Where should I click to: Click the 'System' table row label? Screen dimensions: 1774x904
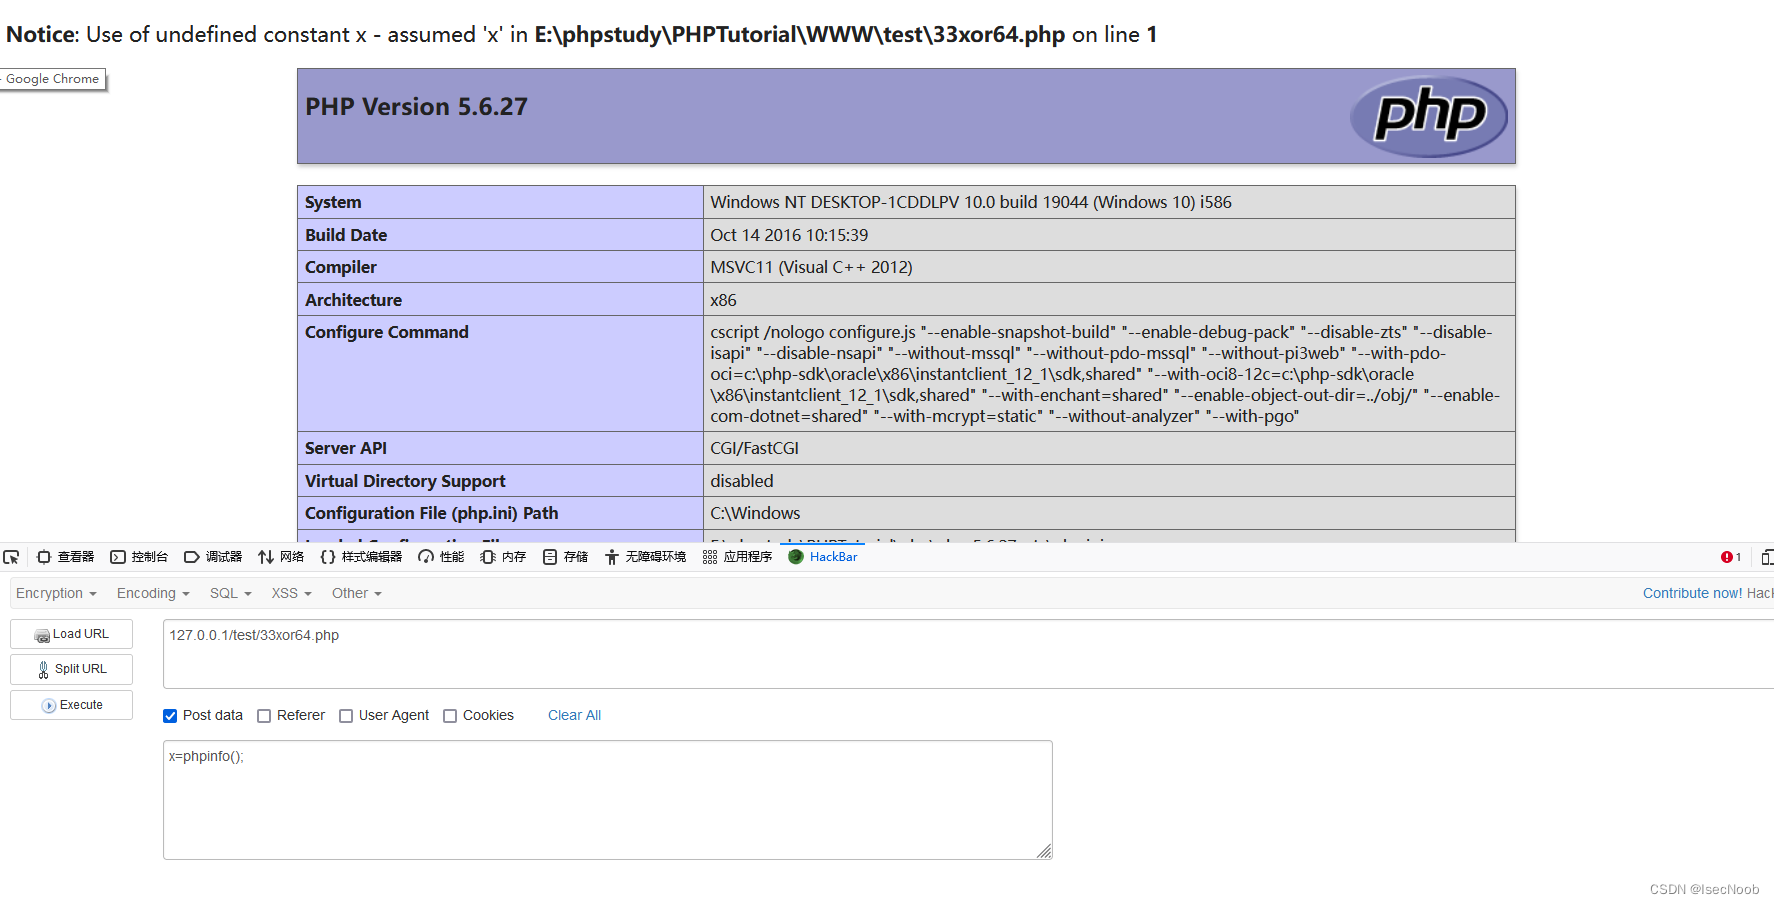click(x=333, y=202)
